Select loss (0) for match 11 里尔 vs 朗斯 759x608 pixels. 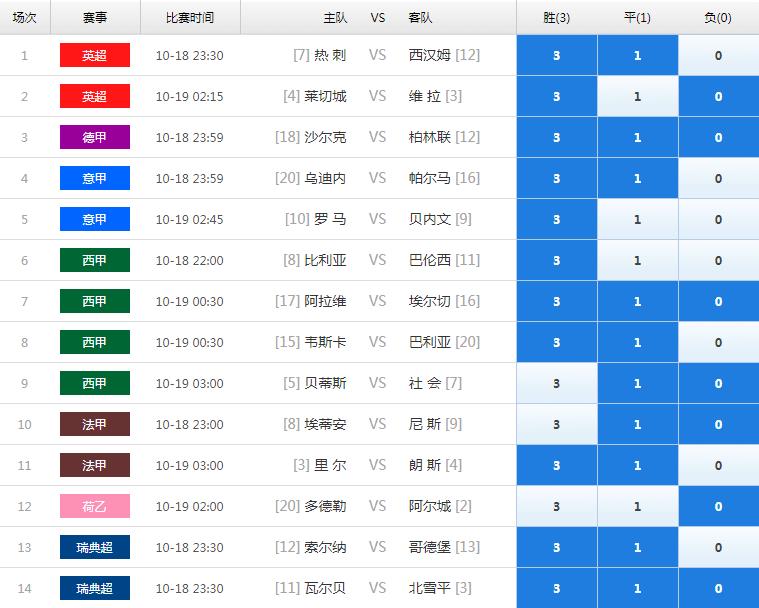[719, 465]
